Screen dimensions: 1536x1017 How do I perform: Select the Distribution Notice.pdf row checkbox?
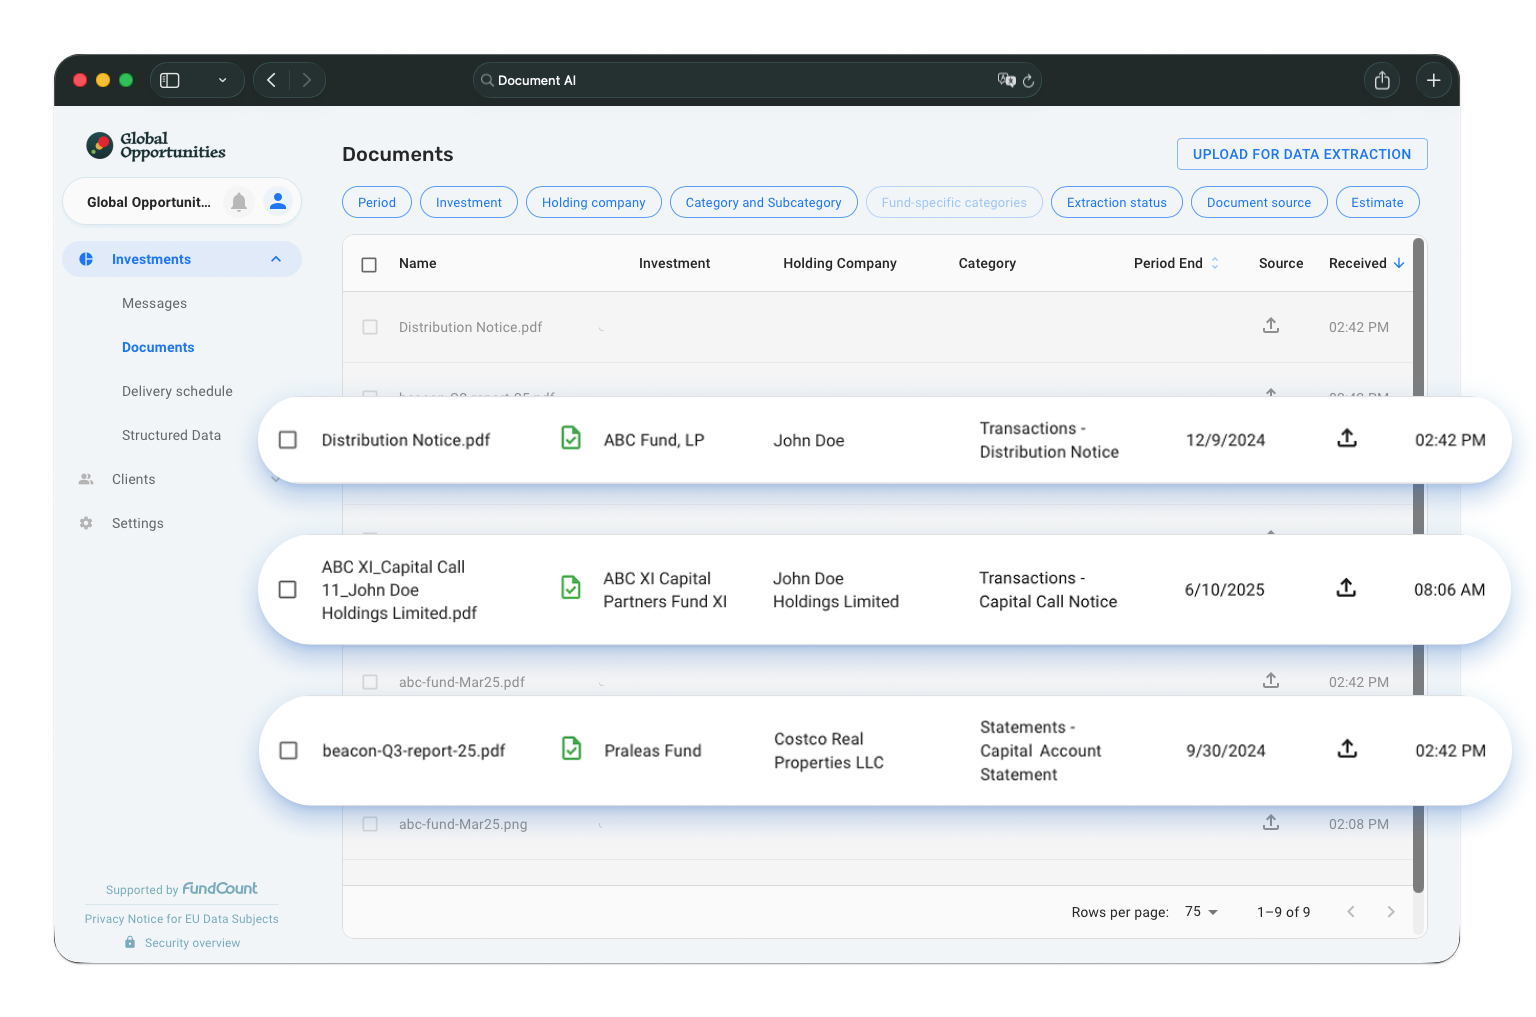coord(288,440)
